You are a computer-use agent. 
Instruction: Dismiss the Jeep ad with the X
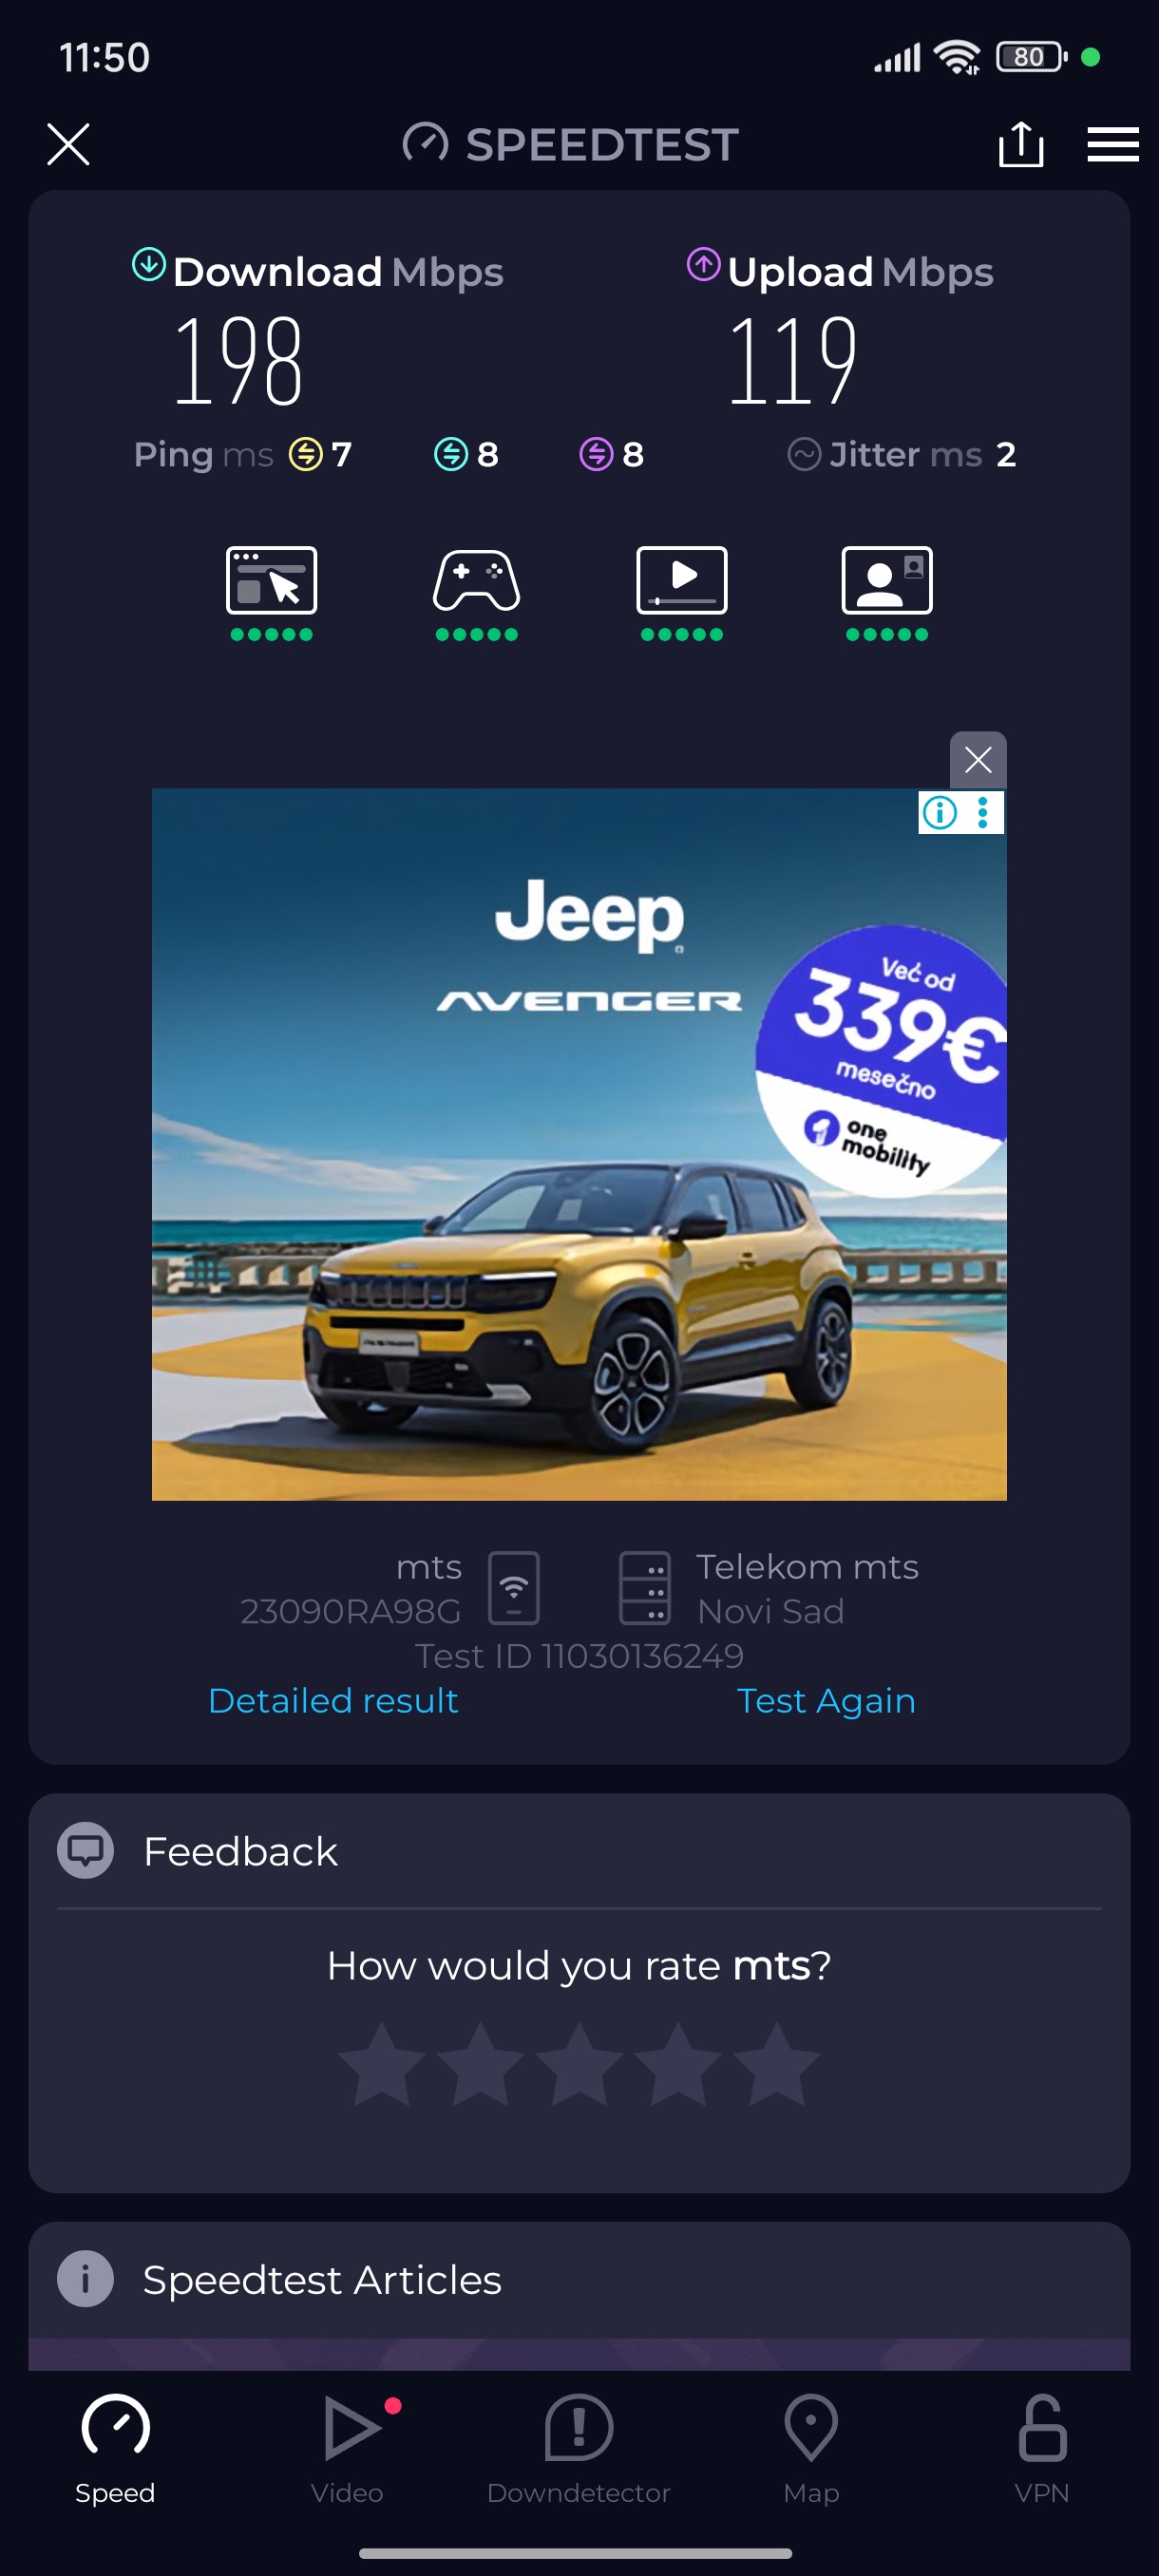(978, 760)
